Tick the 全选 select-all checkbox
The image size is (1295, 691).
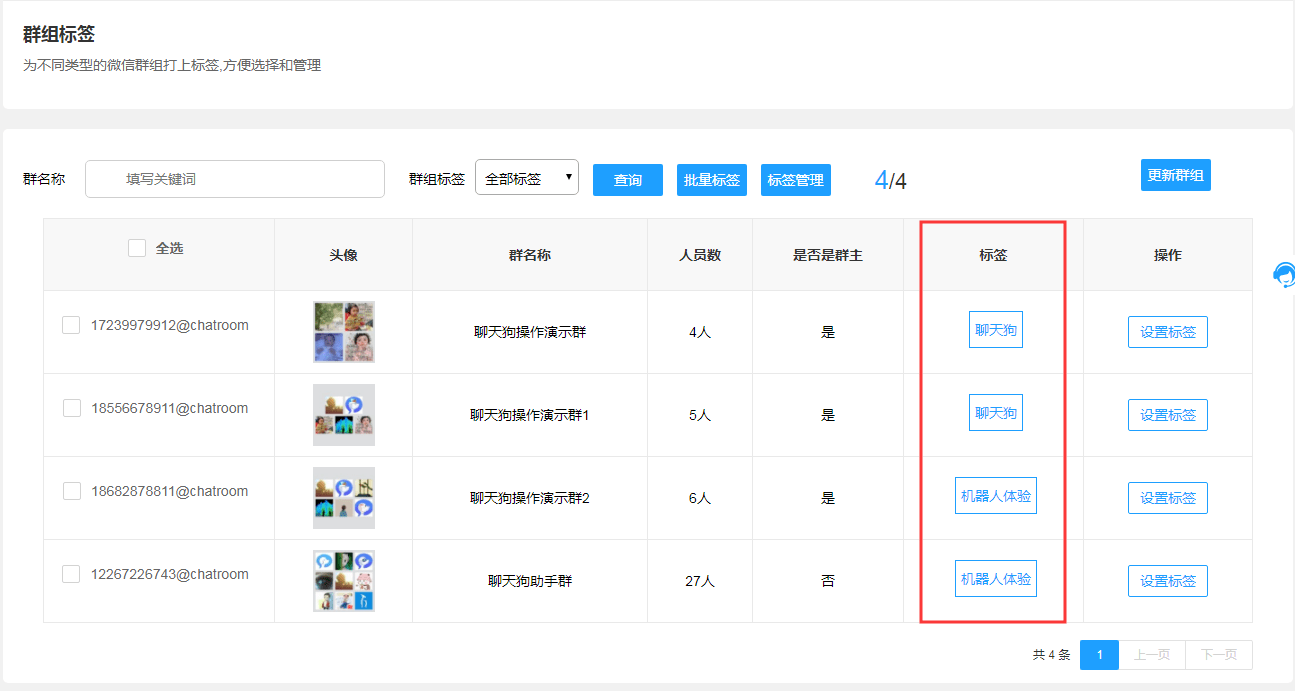(x=137, y=248)
